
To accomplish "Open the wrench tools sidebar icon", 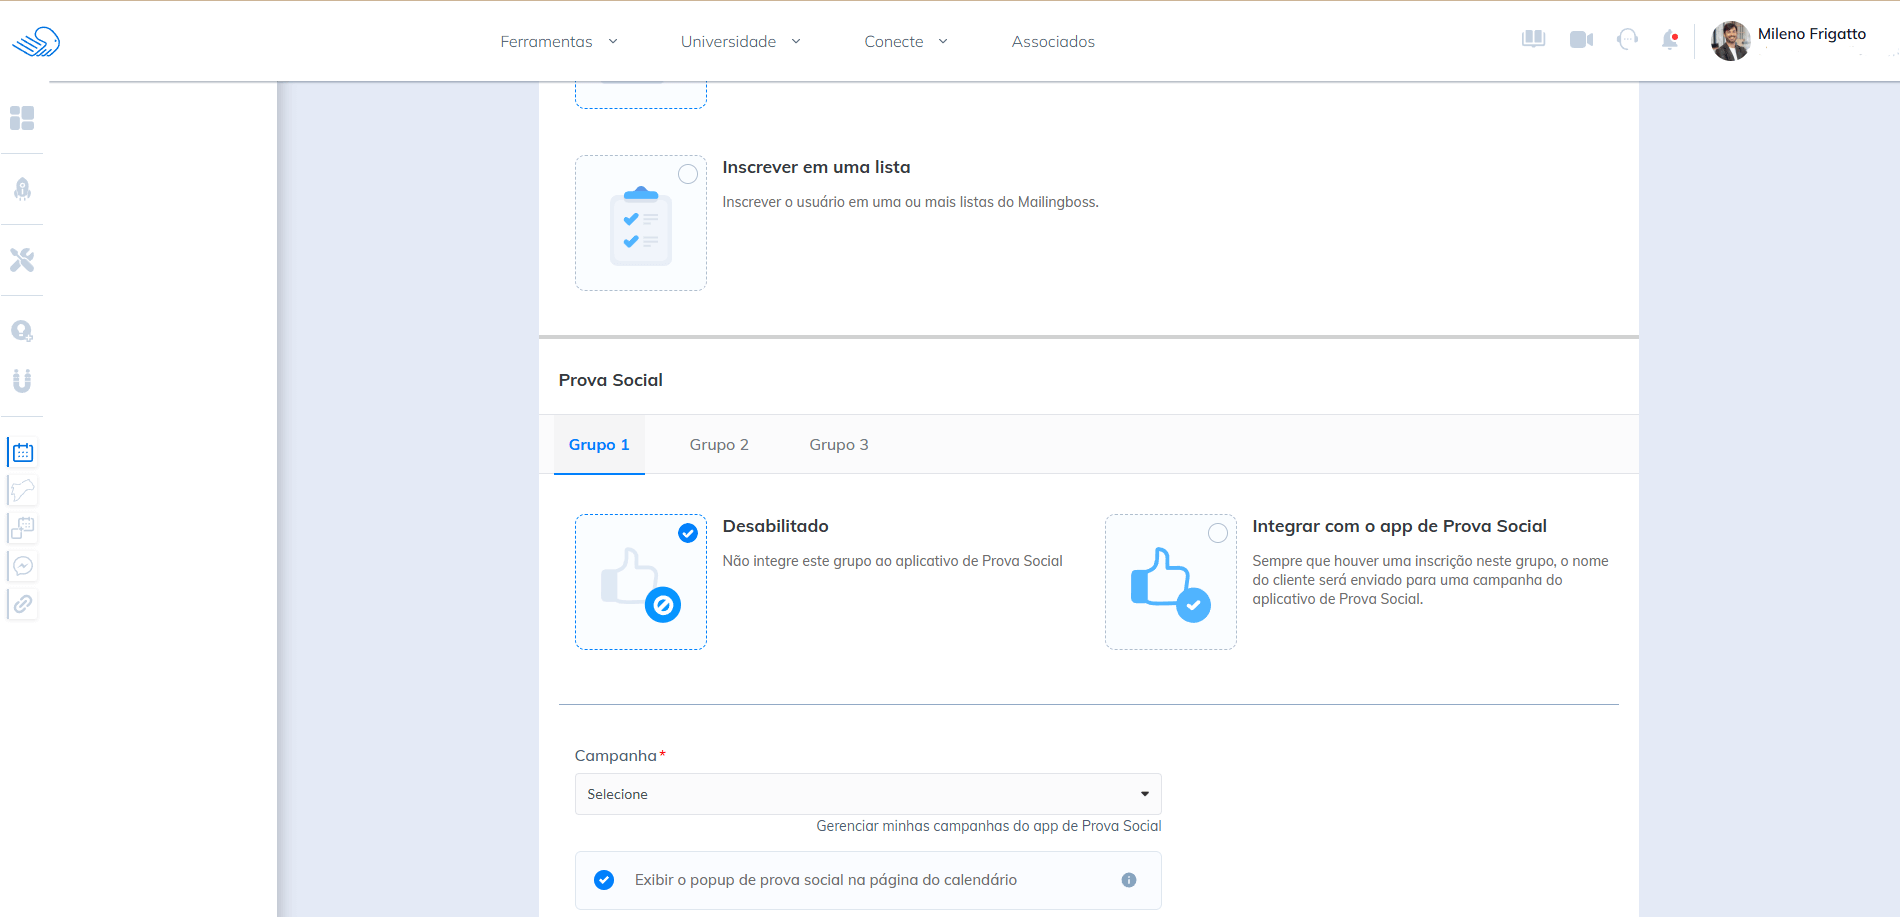I will point(22,260).
